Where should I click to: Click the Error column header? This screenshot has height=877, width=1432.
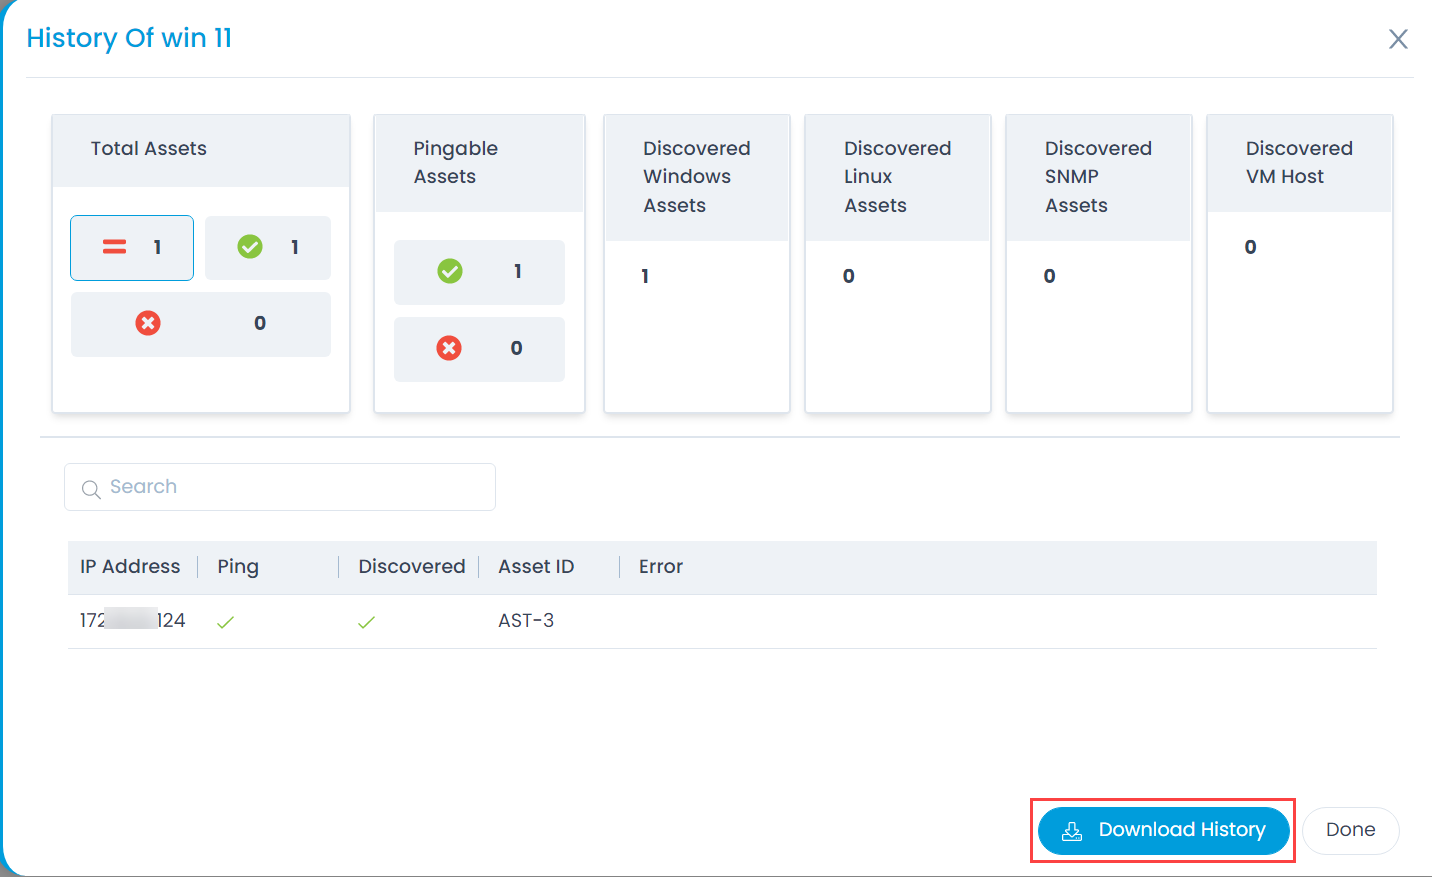[661, 567]
